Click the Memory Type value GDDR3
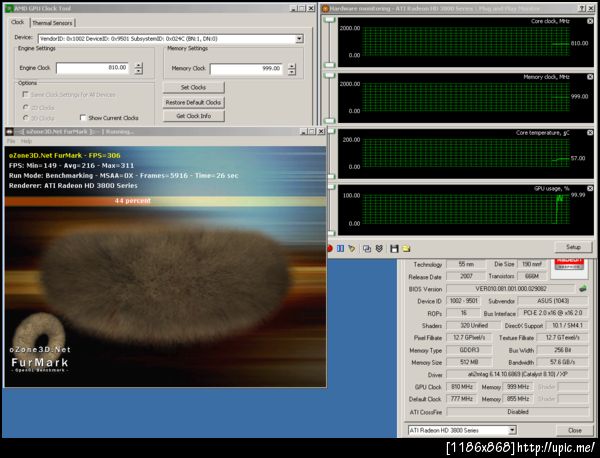Screen dimensions: 600x458 (469, 350)
